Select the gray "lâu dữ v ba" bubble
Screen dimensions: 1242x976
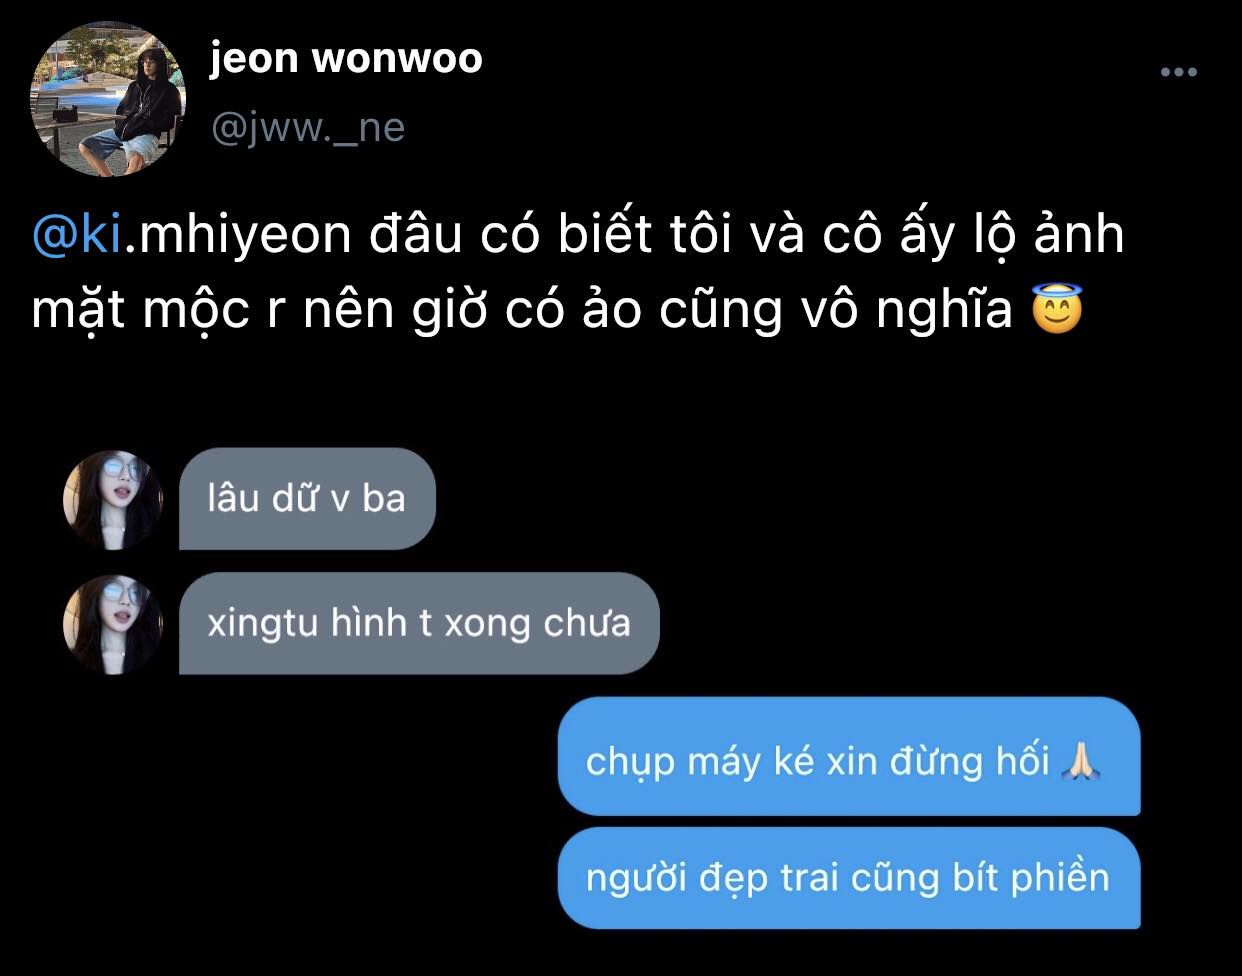pyautogui.click(x=307, y=499)
